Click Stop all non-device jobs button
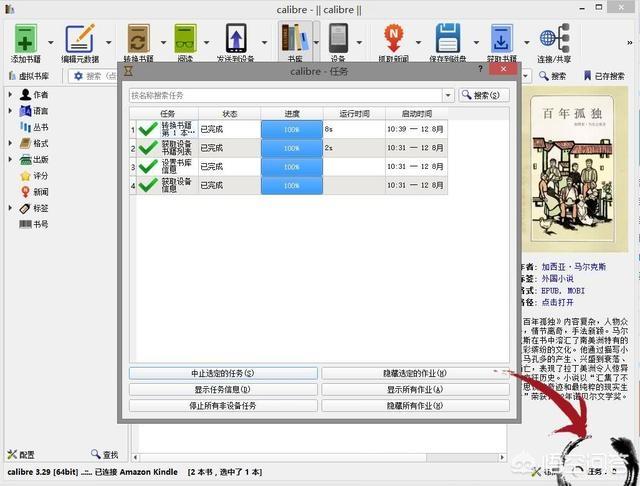The image size is (640, 486). click(x=223, y=406)
